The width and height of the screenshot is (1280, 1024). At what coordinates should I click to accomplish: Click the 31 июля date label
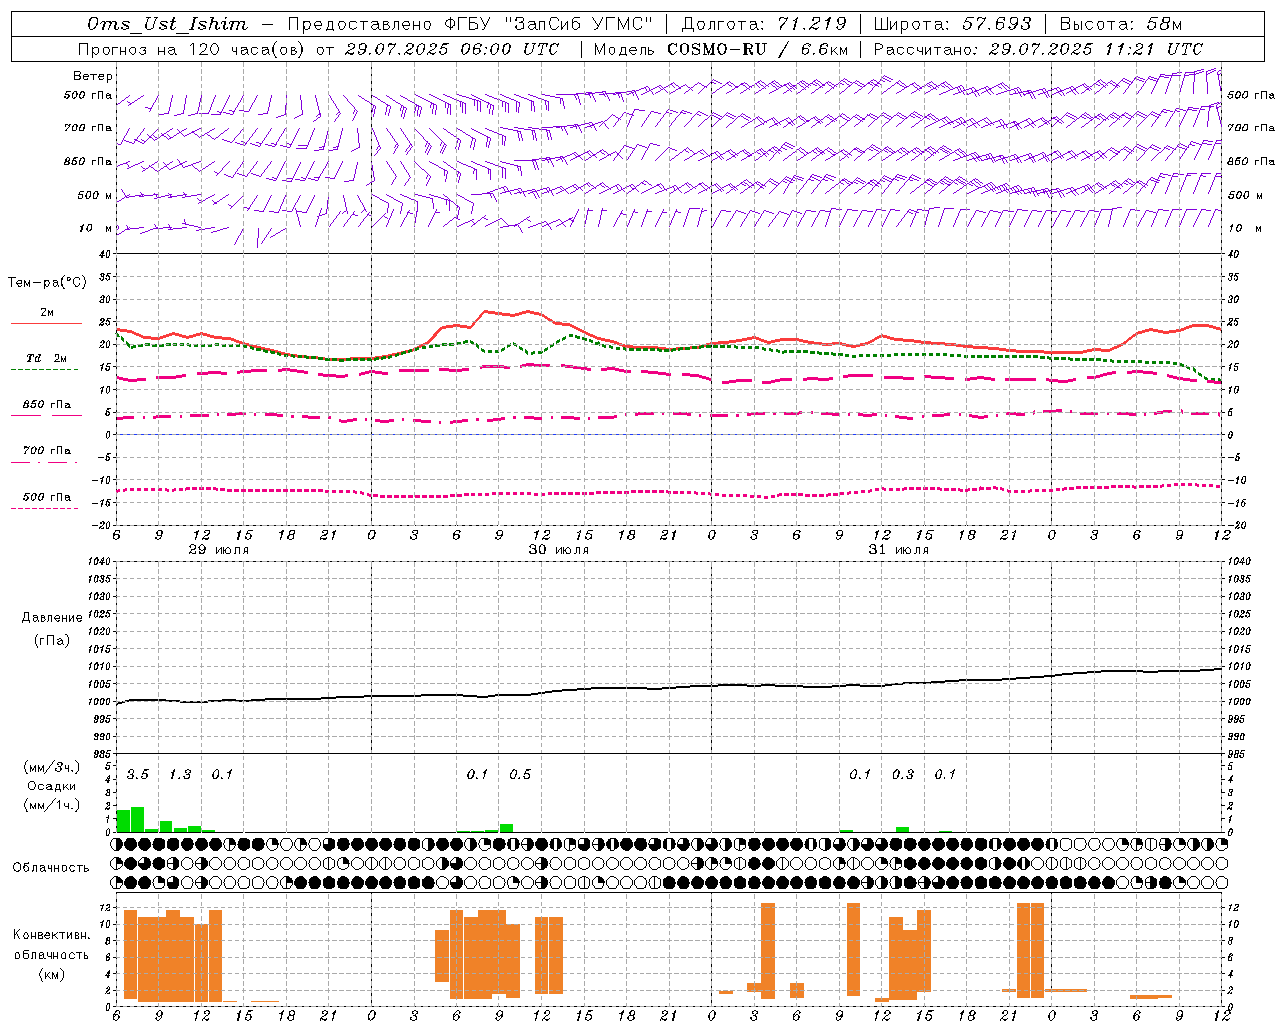tap(899, 550)
